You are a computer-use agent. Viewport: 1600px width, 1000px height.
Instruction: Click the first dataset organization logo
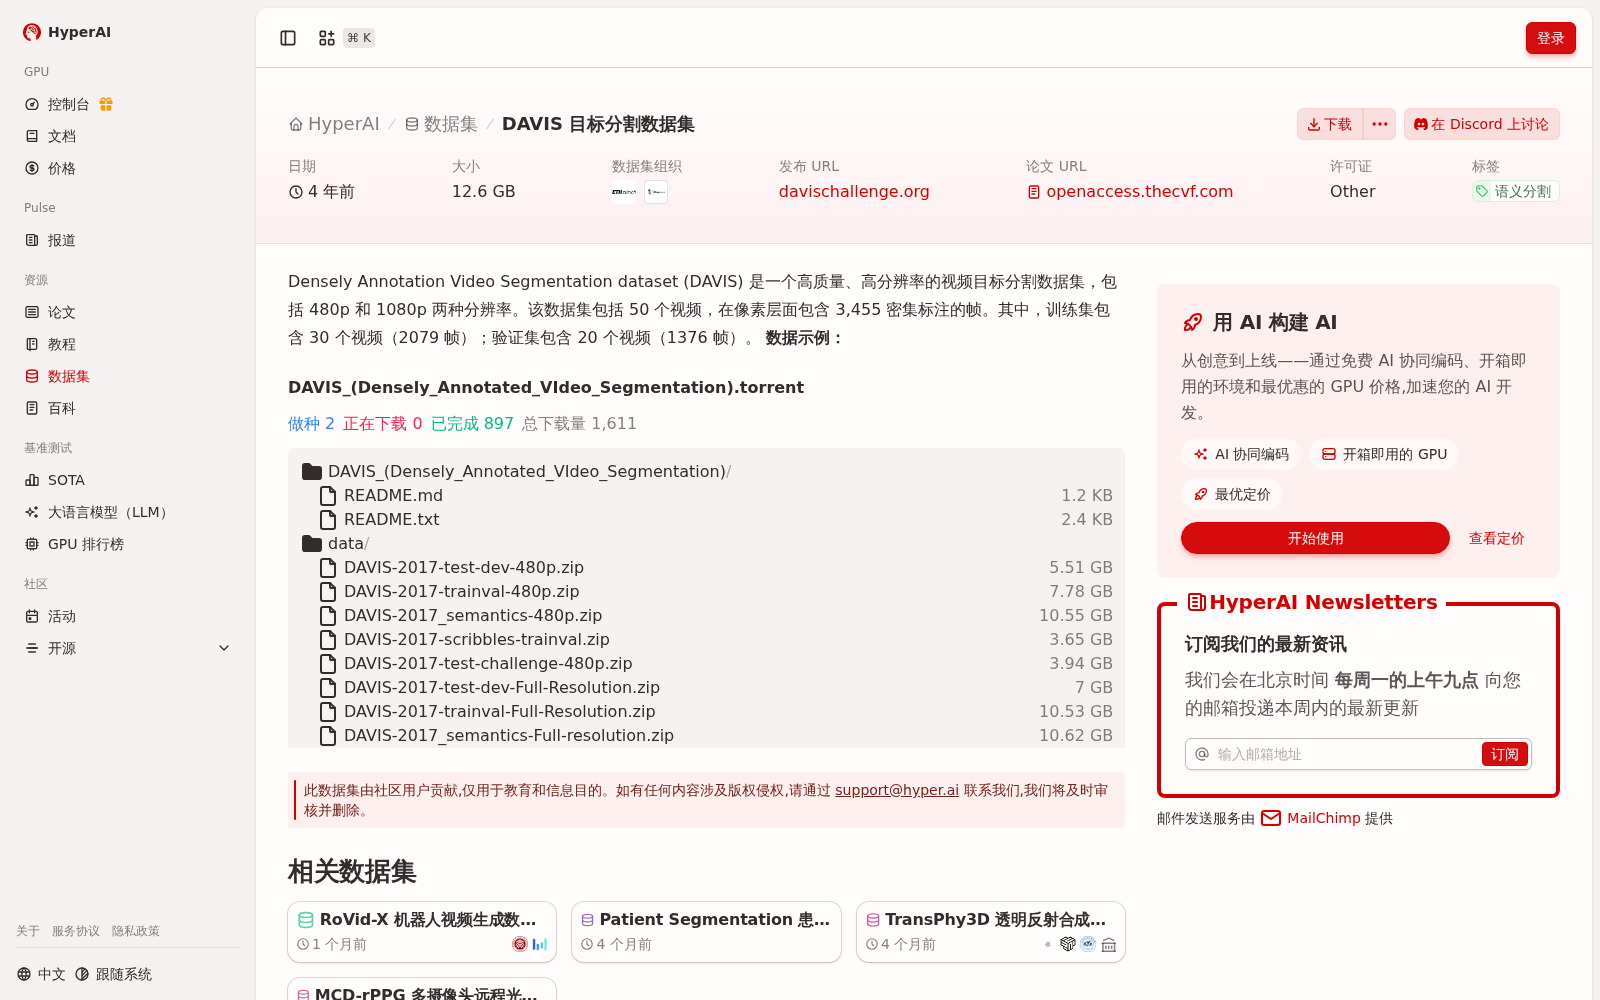point(624,192)
